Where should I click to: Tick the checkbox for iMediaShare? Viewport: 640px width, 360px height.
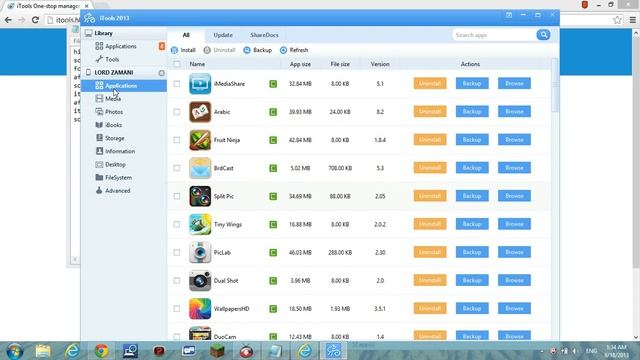coord(177,84)
